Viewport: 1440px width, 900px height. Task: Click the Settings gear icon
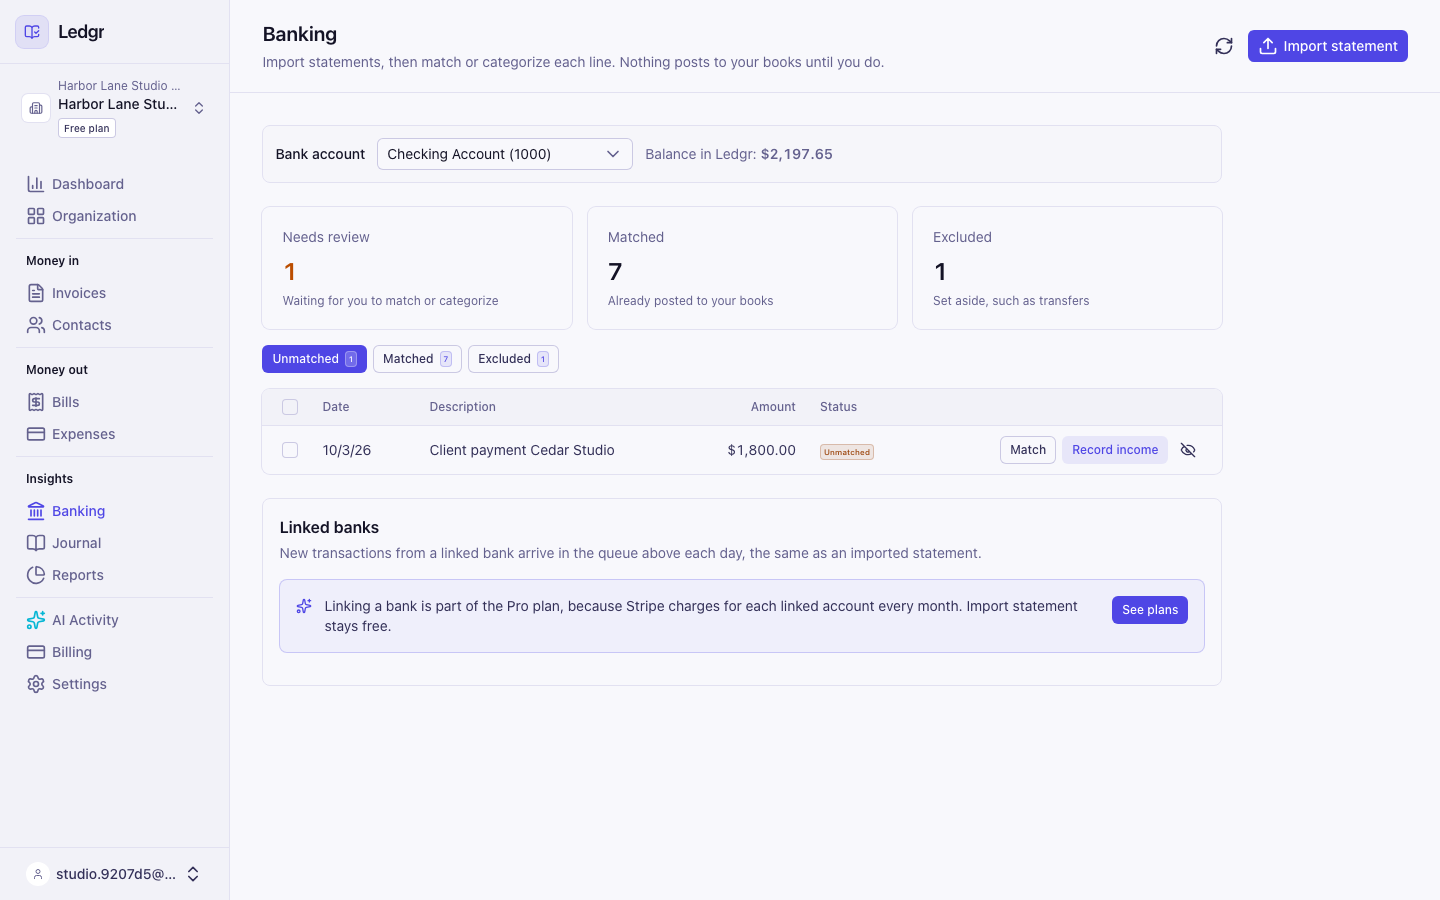[36, 684]
